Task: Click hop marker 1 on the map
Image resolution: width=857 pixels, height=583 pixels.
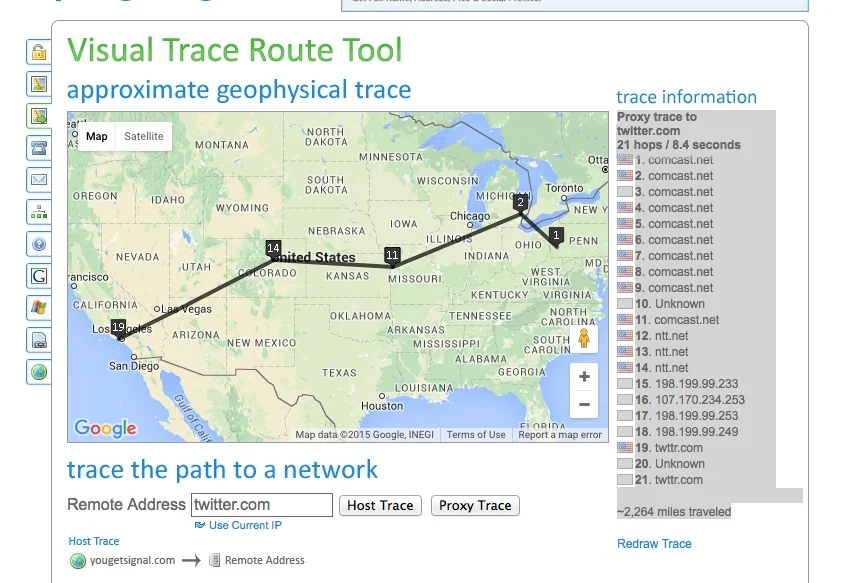Action: point(556,236)
